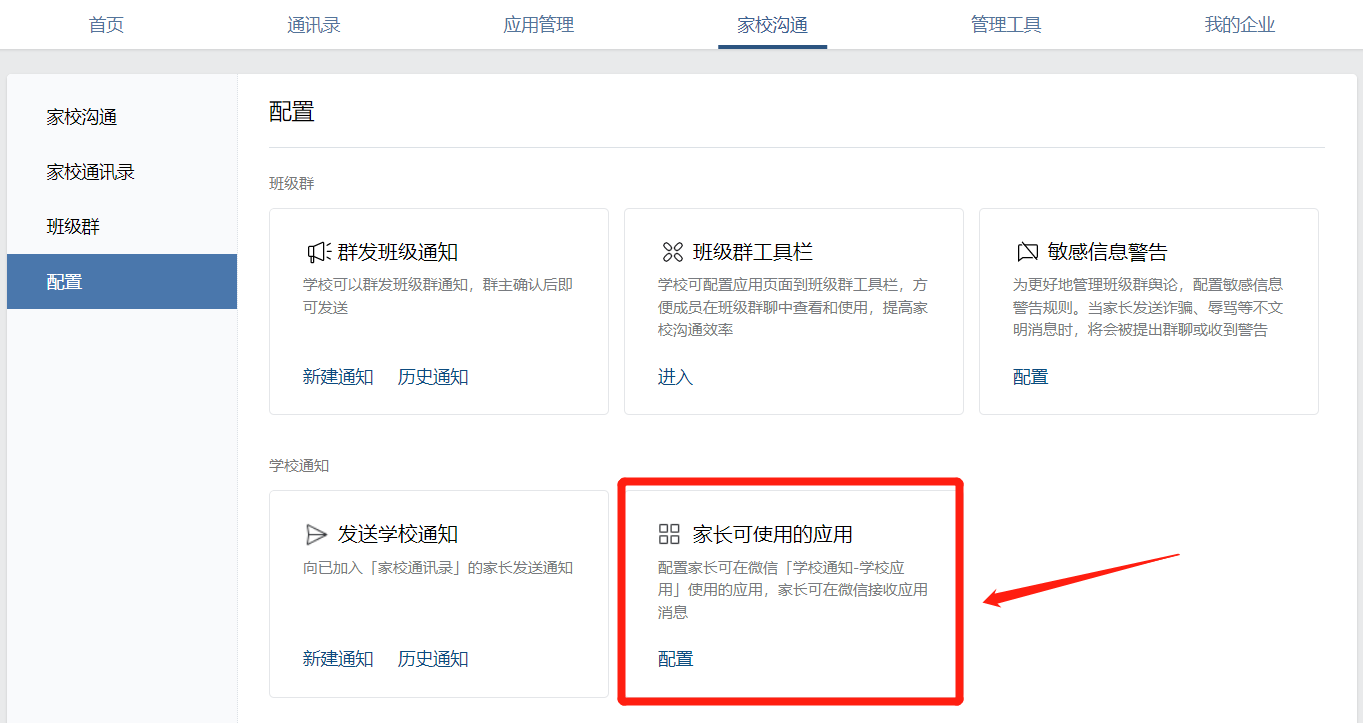This screenshot has height=723, width=1363.
Task: Select 配置 in the left sidebar
Action: 122,282
